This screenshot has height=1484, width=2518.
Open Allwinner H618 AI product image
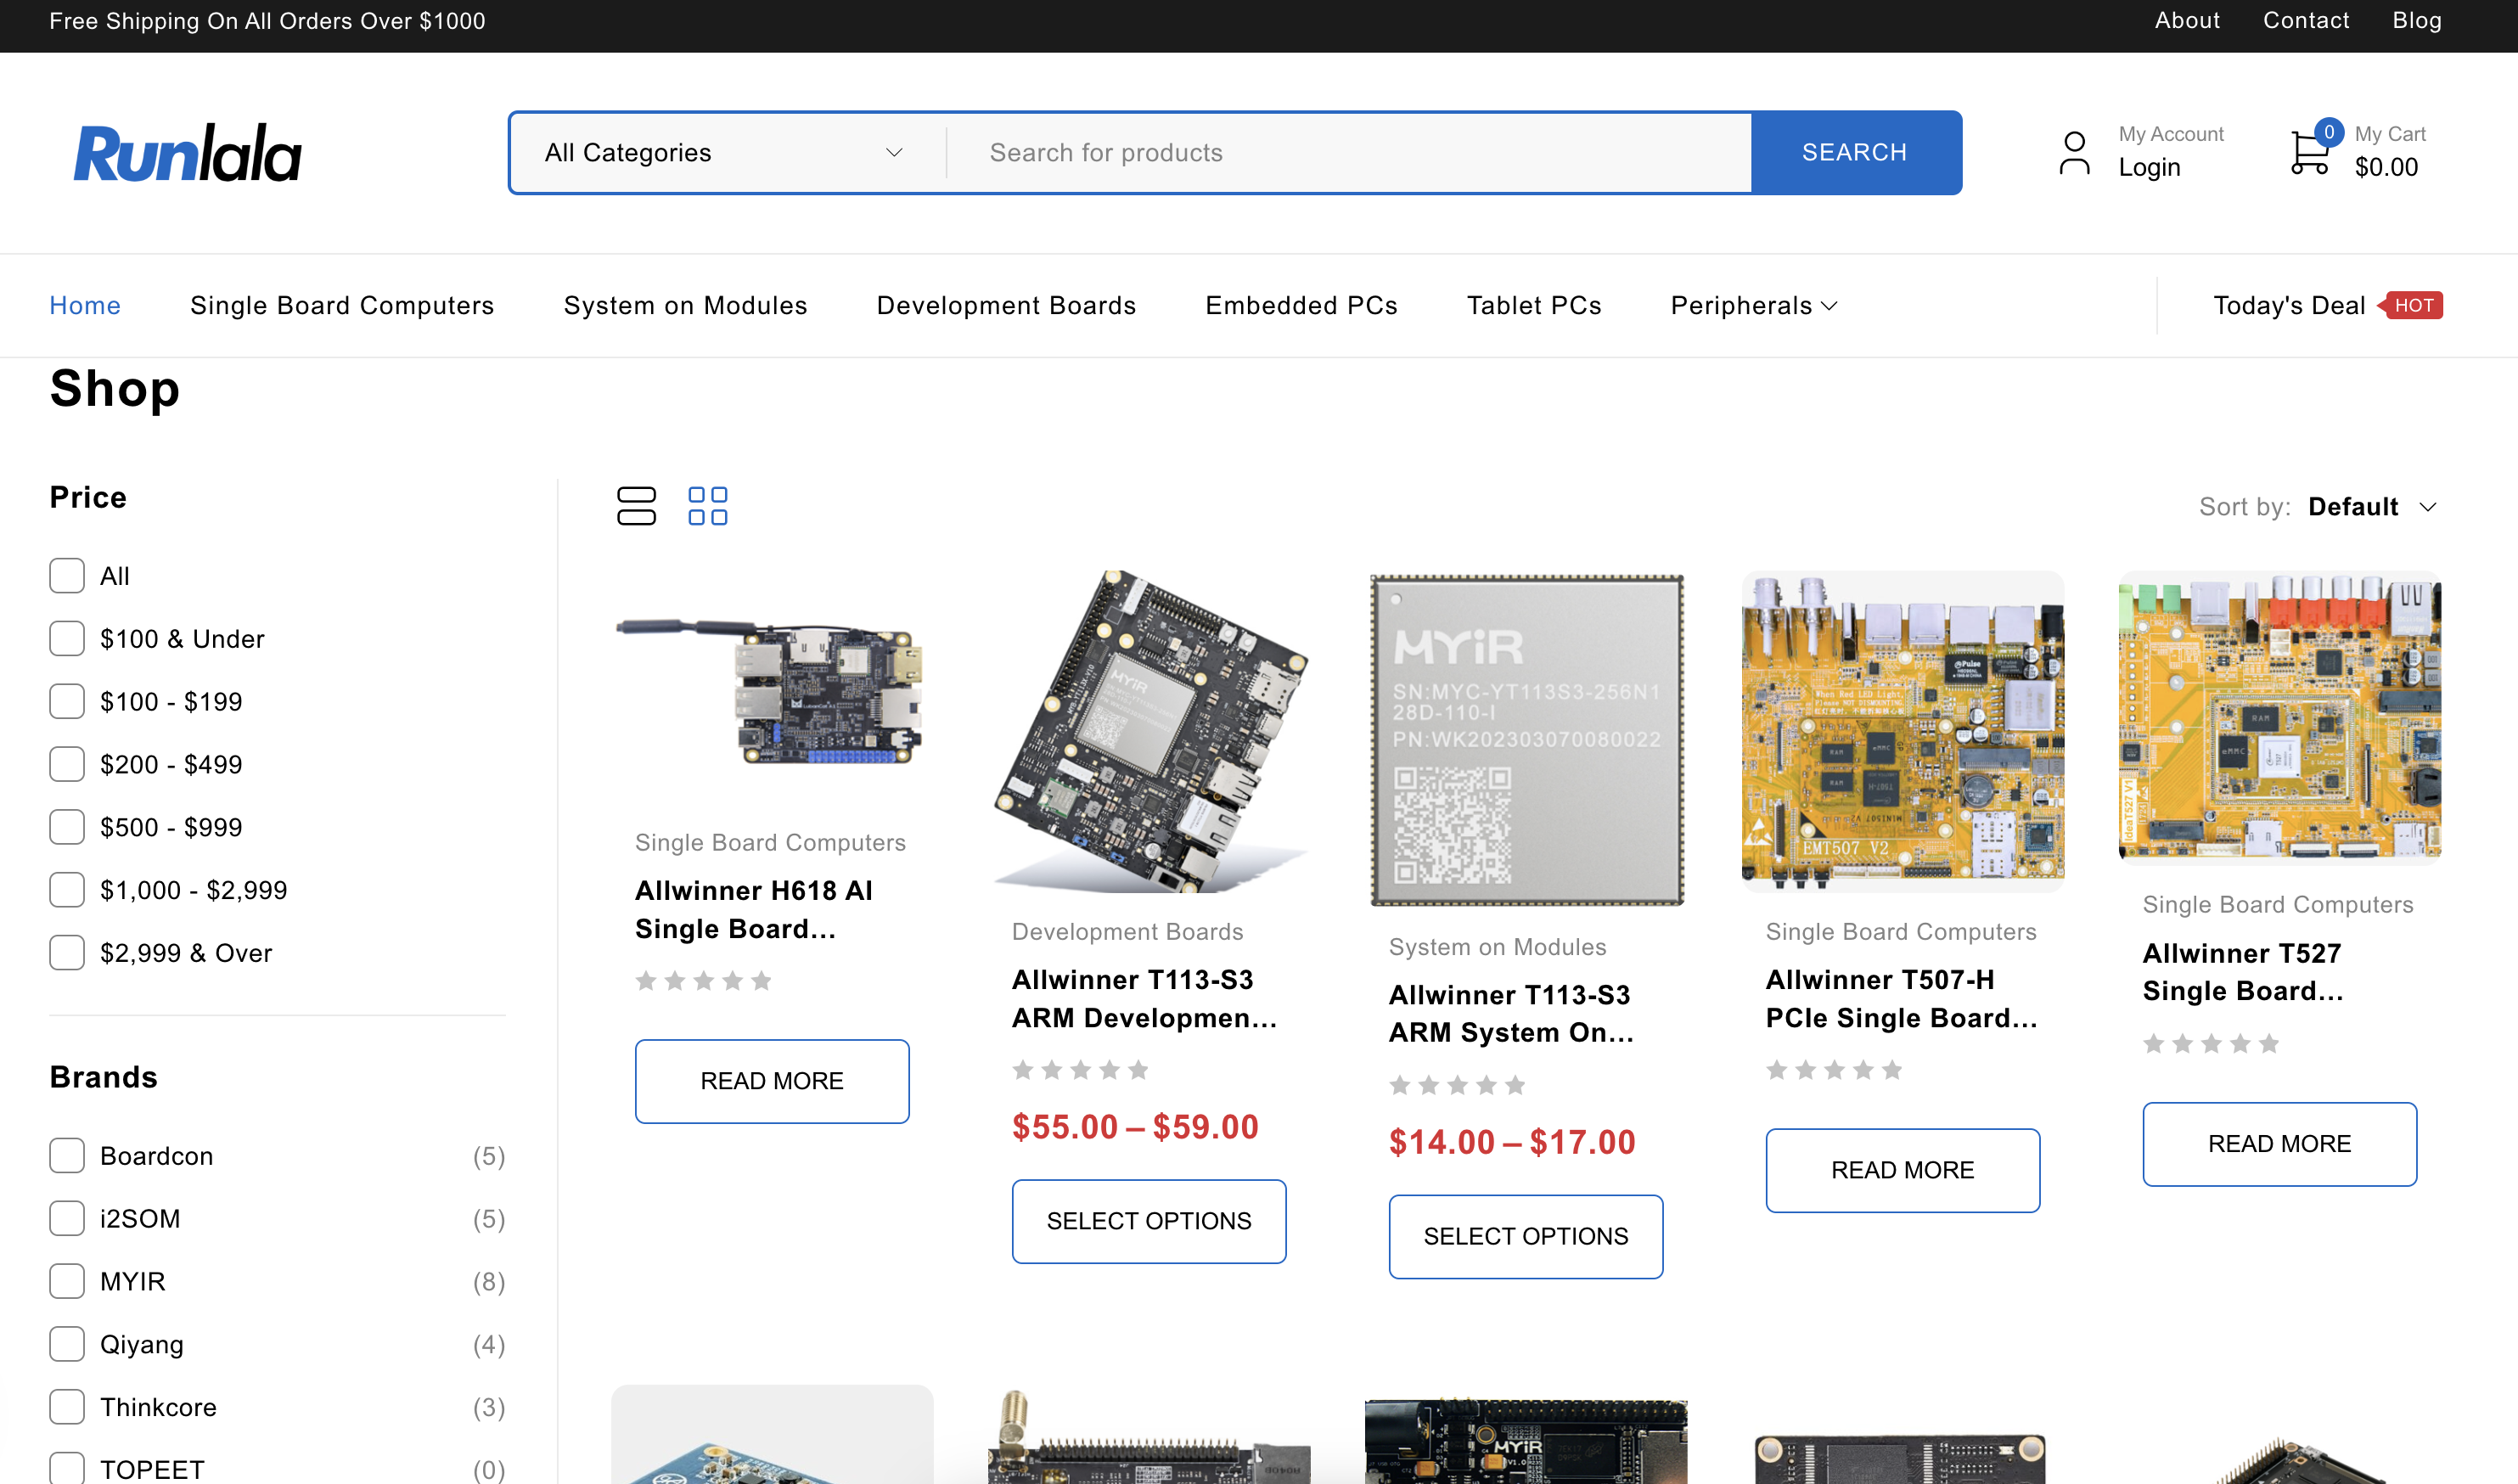tap(772, 692)
